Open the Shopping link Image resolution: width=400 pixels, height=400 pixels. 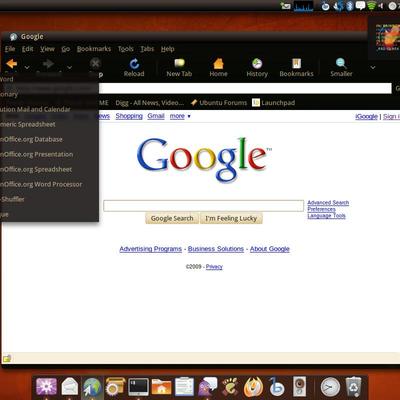tap(129, 116)
